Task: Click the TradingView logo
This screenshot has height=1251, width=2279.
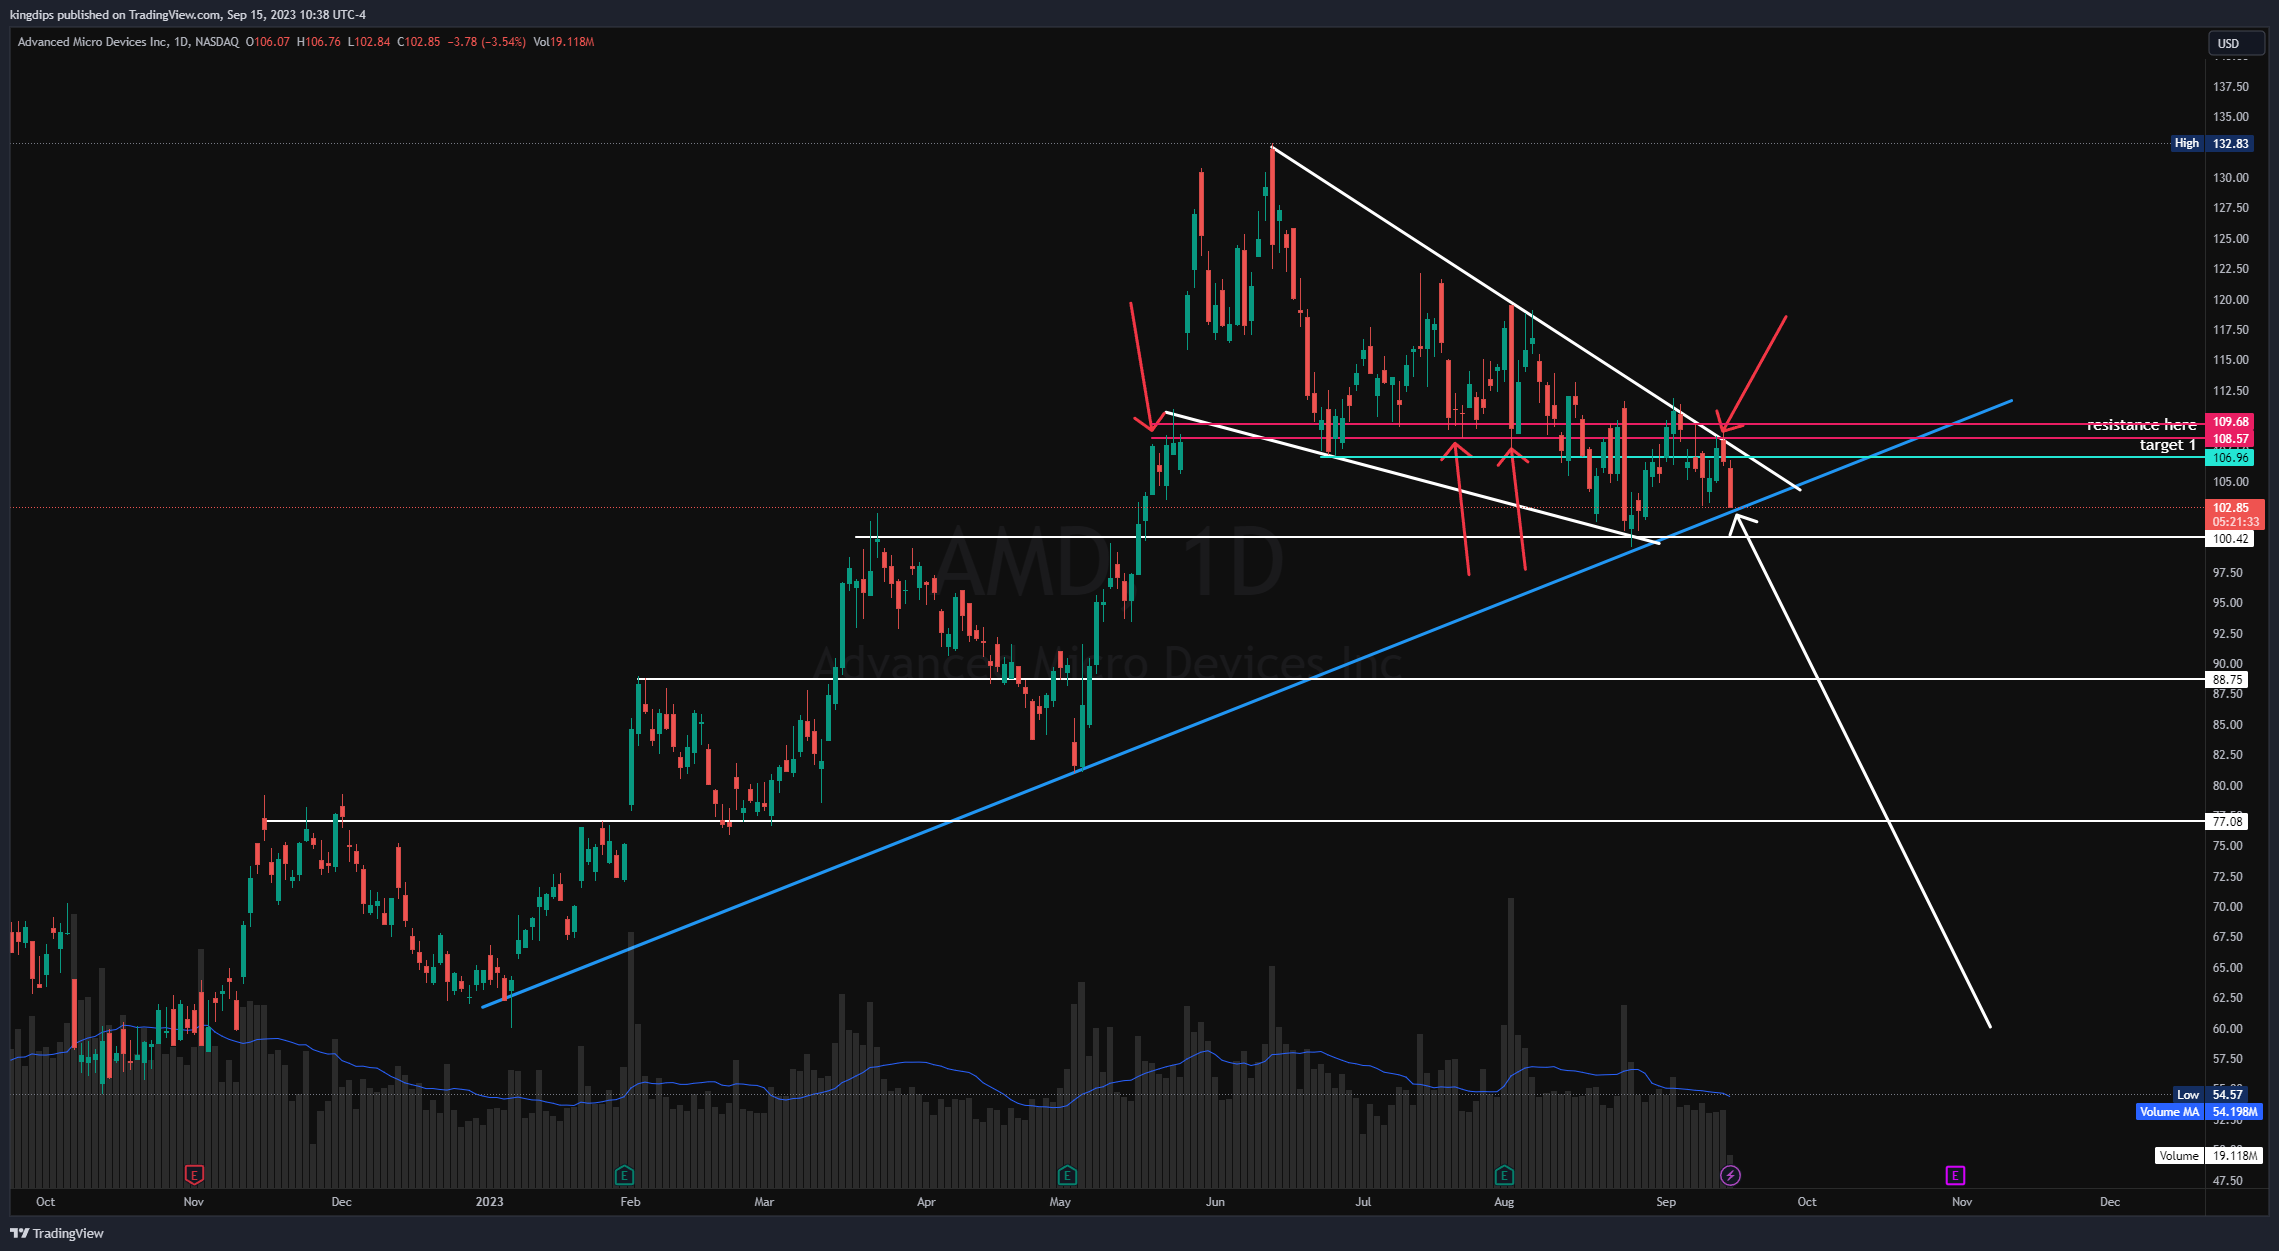Action: (57, 1233)
